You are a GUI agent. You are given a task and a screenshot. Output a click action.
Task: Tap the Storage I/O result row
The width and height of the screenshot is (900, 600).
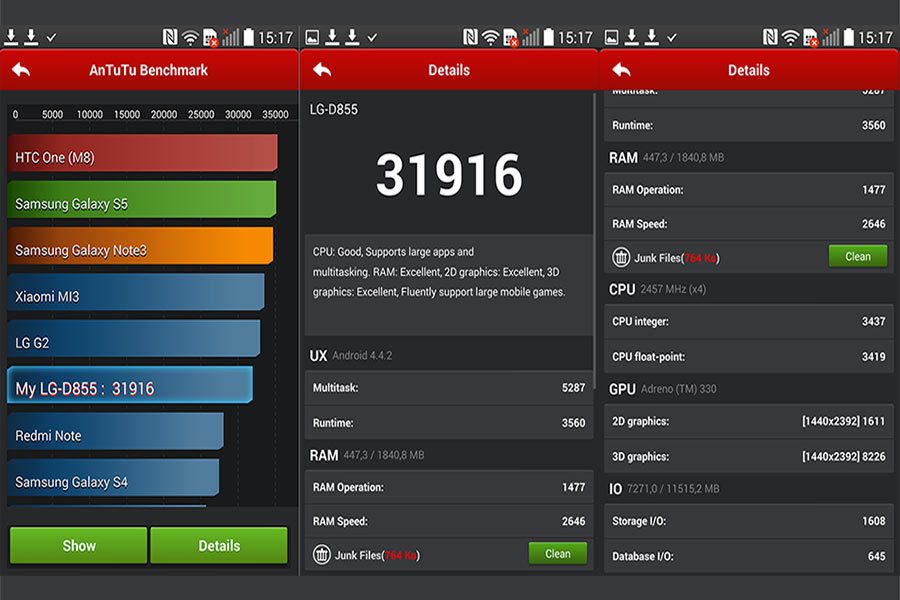tap(748, 521)
